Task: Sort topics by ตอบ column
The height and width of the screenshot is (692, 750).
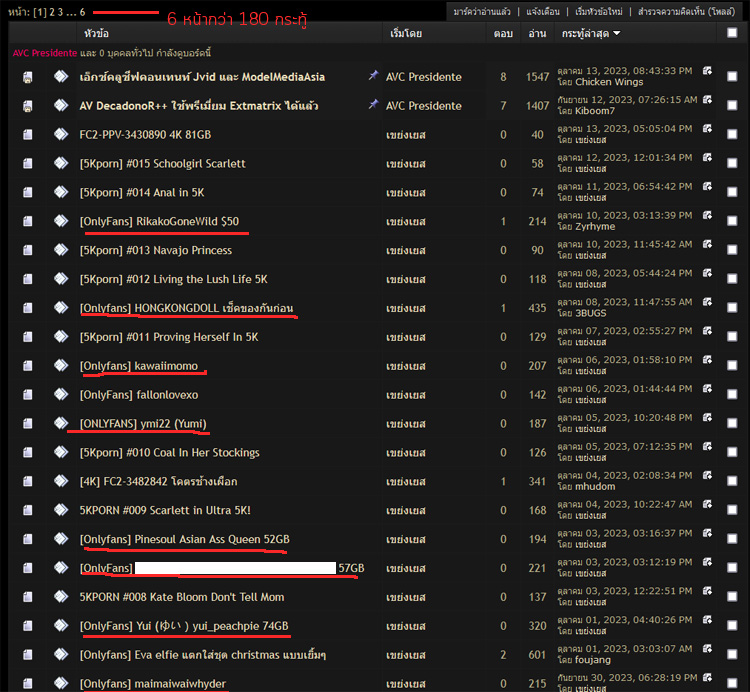Action: [x=503, y=33]
